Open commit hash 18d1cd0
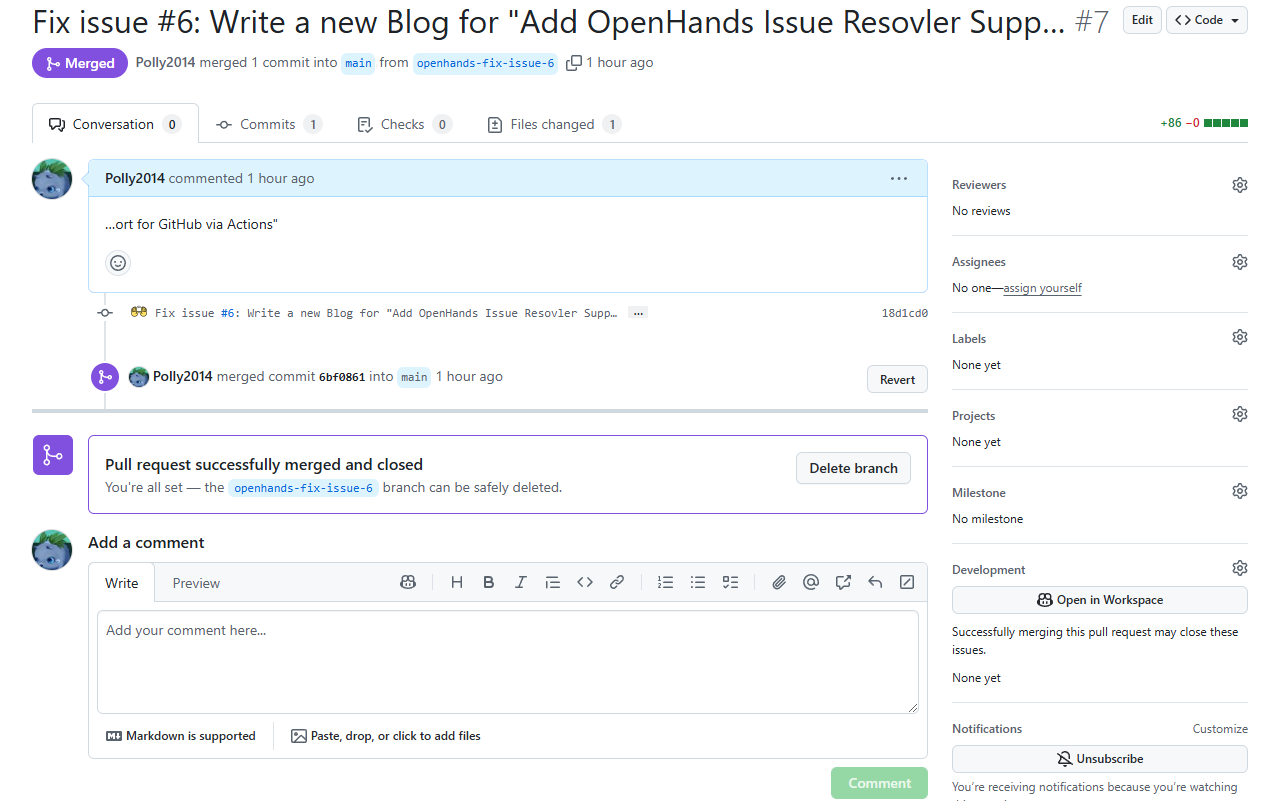 pos(904,313)
